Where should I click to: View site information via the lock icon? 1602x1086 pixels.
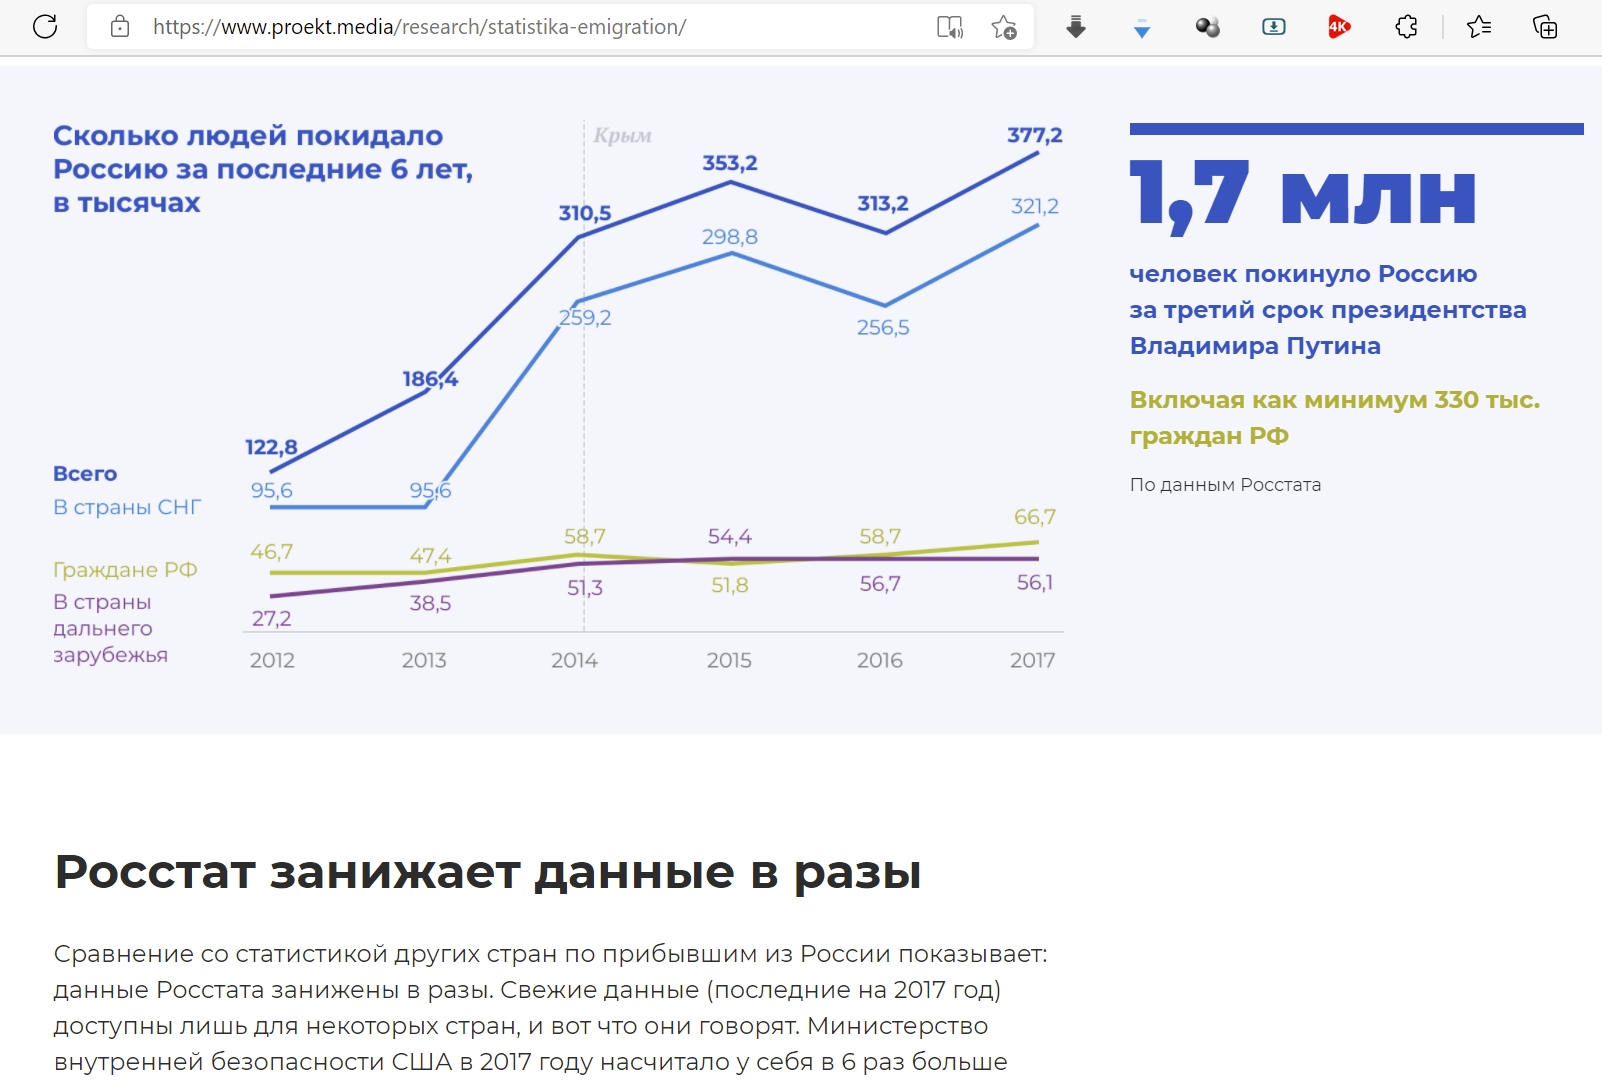[120, 27]
